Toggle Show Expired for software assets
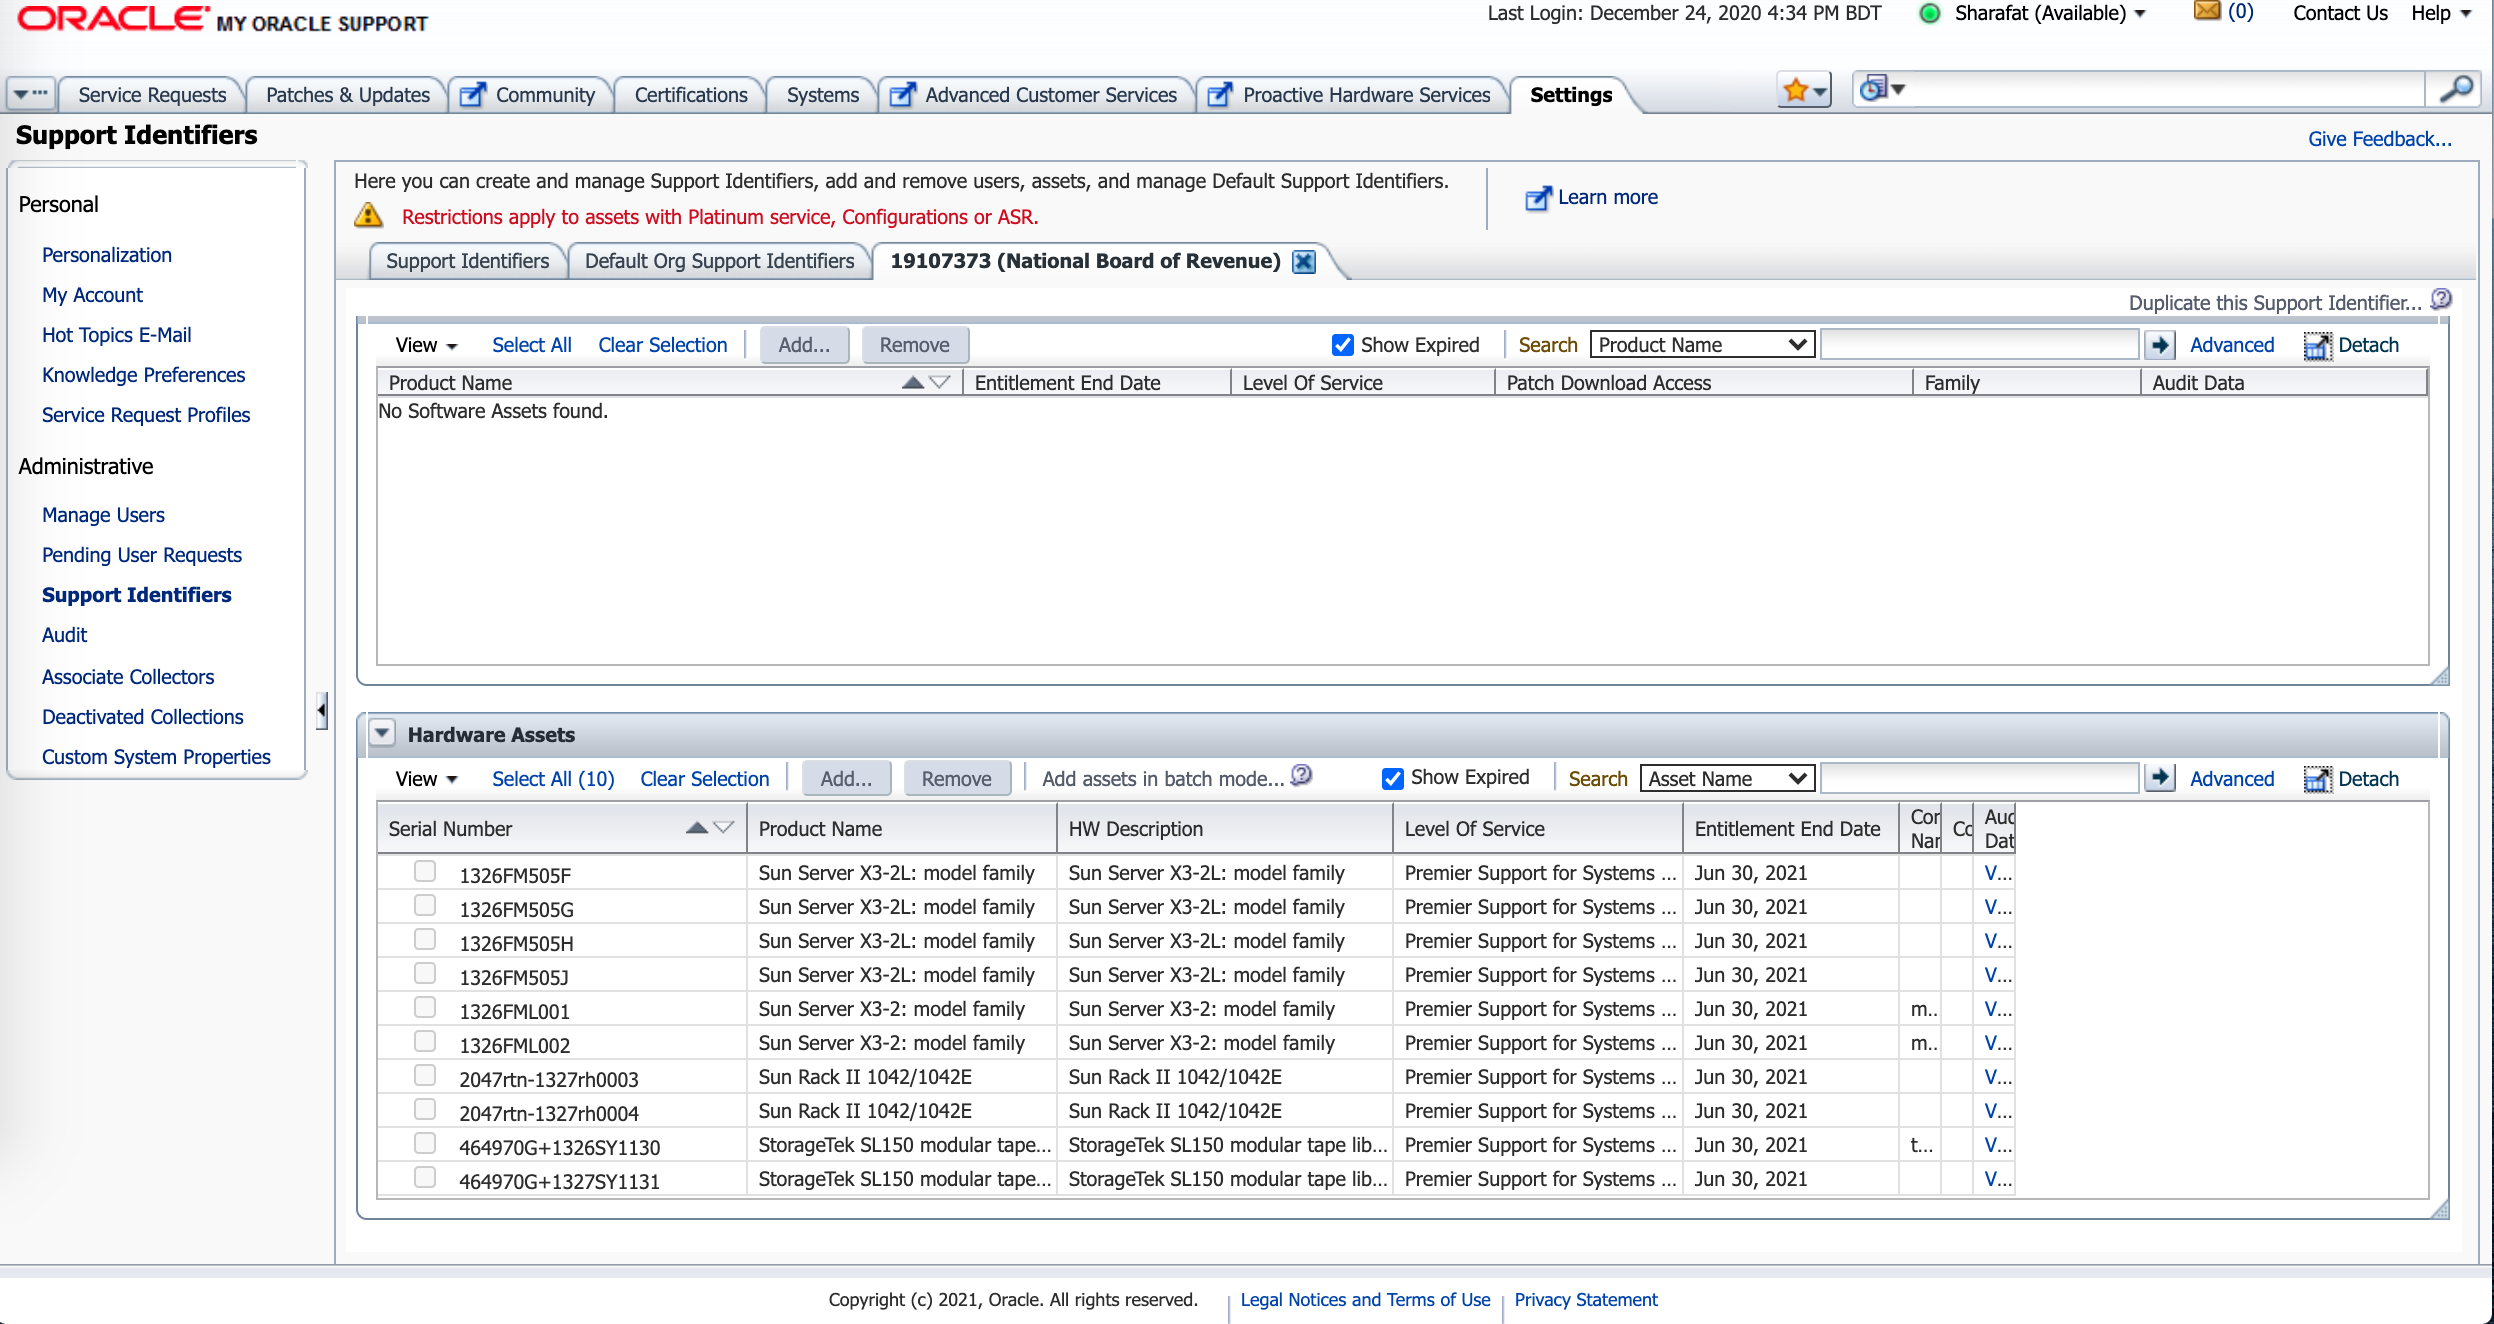Viewport: 2494px width, 1324px height. click(1343, 345)
